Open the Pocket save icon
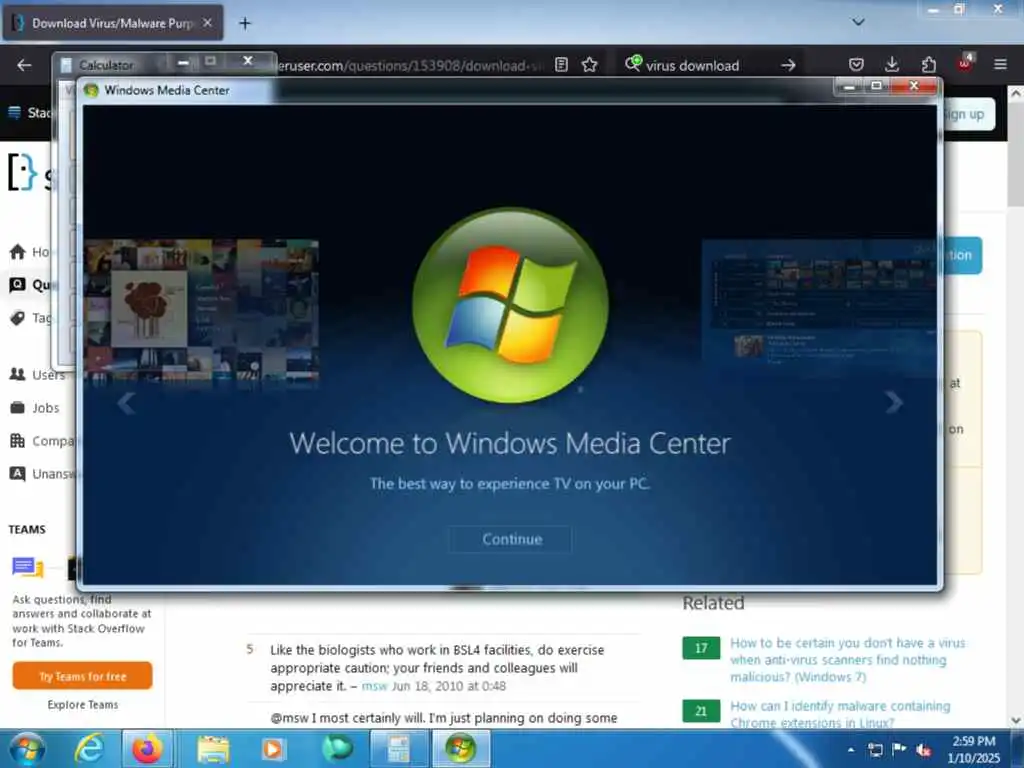Image resolution: width=1024 pixels, height=768 pixels. pos(856,65)
